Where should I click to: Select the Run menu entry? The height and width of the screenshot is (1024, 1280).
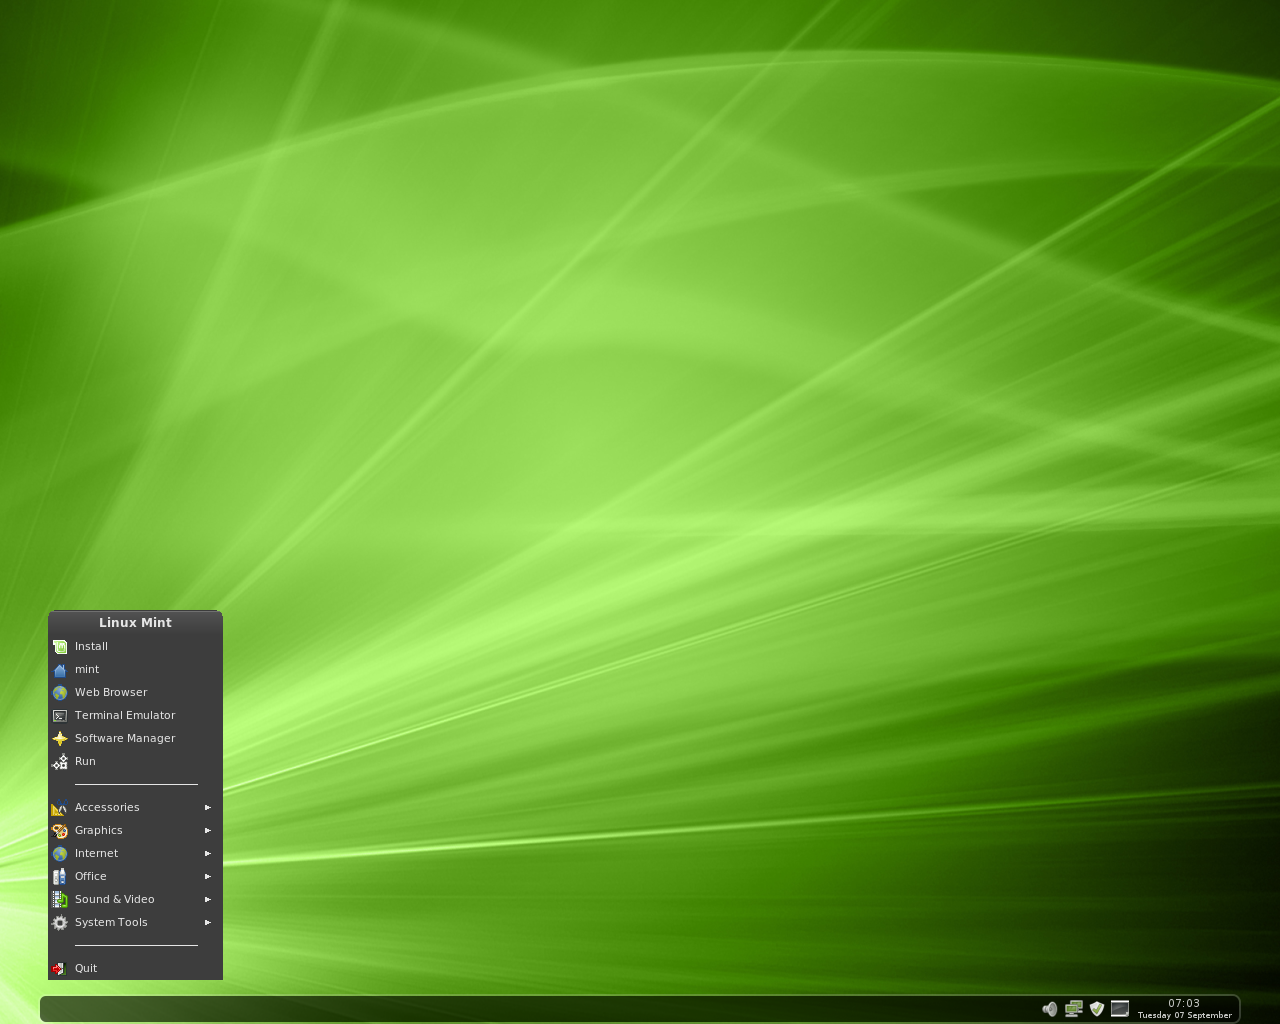point(135,762)
